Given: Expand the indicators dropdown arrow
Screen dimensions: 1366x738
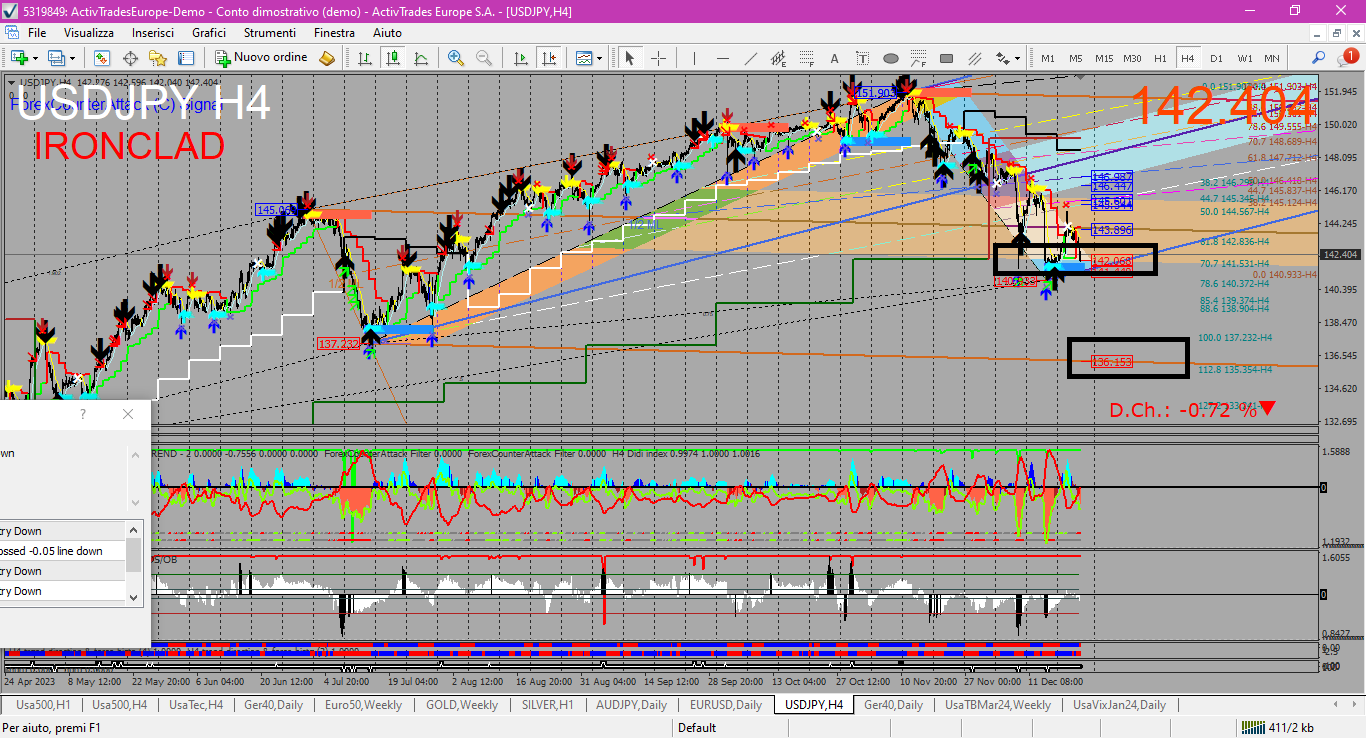Looking at the screenshot, I should pos(600,58).
